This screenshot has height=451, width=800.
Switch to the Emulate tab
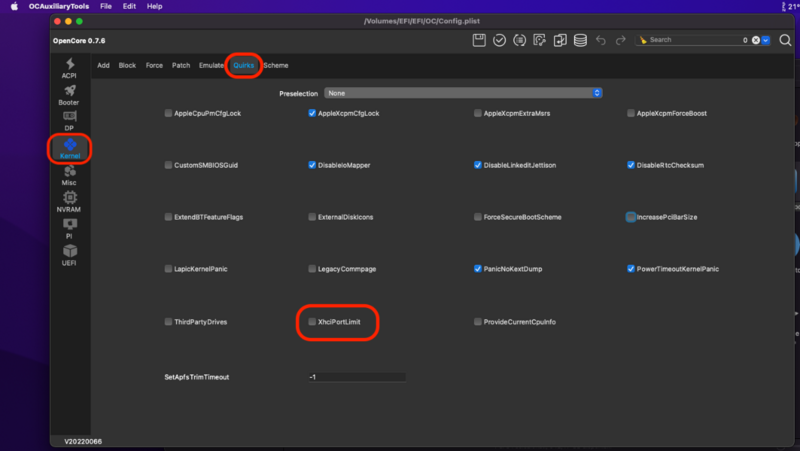click(x=211, y=65)
